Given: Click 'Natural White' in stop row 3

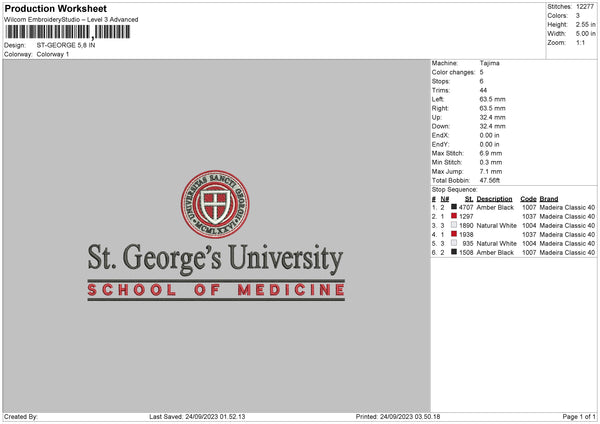Looking at the screenshot, I should coord(497,225).
